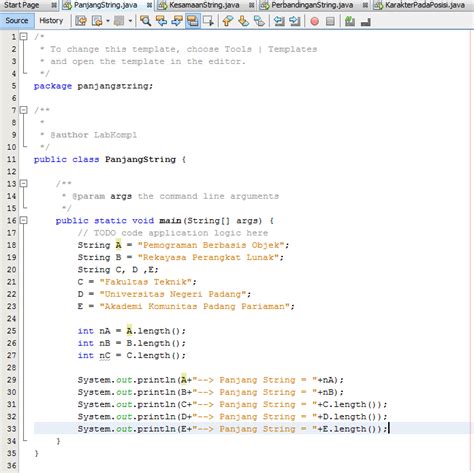Click Shift Line Left icon
Screen dimensions: 474x473
tap(279, 21)
